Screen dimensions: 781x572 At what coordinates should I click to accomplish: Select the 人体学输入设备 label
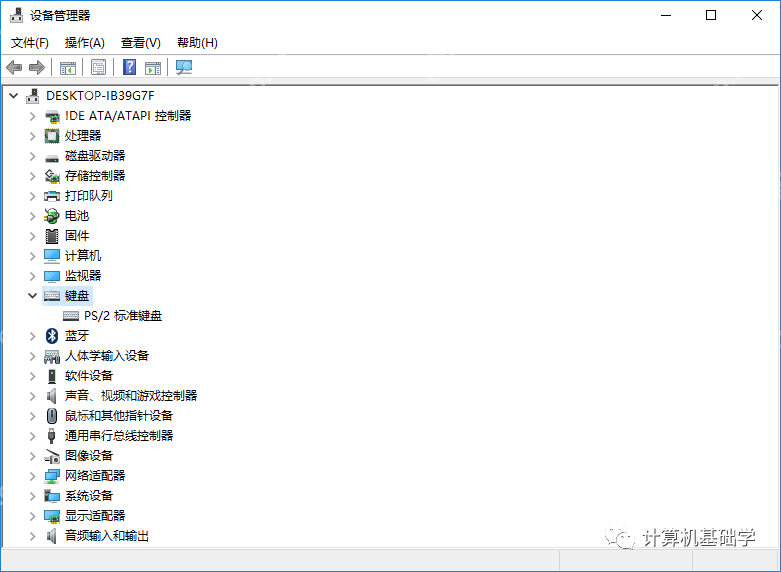point(107,356)
